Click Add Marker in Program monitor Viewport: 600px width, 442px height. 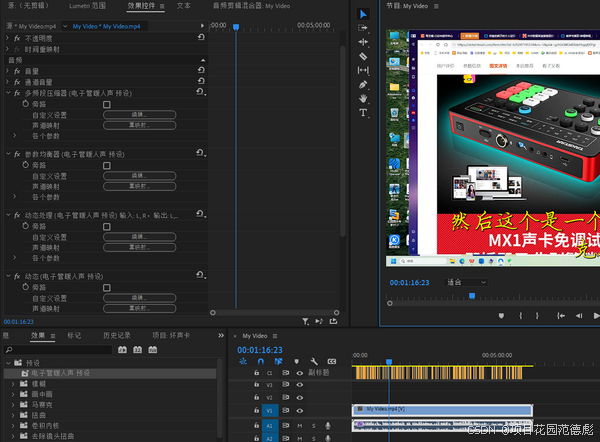pyautogui.click(x=501, y=316)
